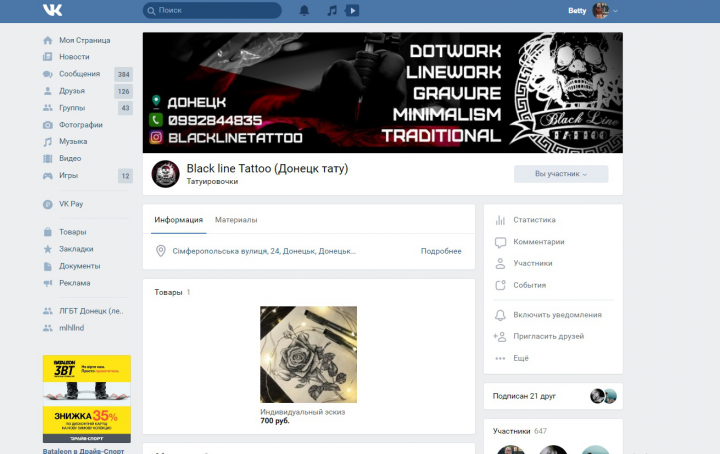
Task: Switch to the Материалы tab
Action: pos(236,220)
